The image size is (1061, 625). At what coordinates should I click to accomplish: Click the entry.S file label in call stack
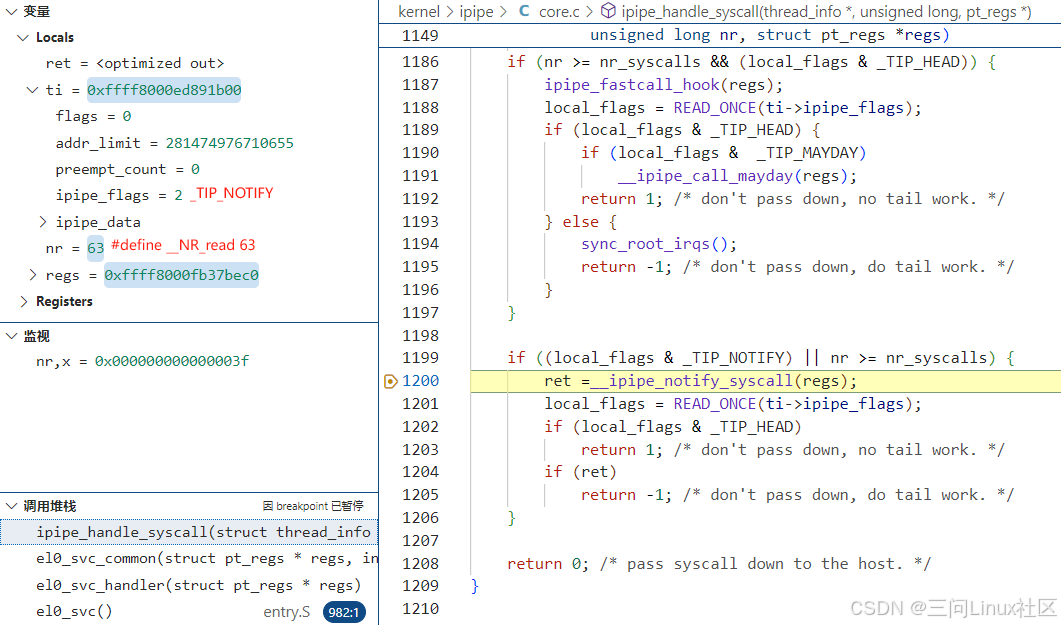click(286, 612)
